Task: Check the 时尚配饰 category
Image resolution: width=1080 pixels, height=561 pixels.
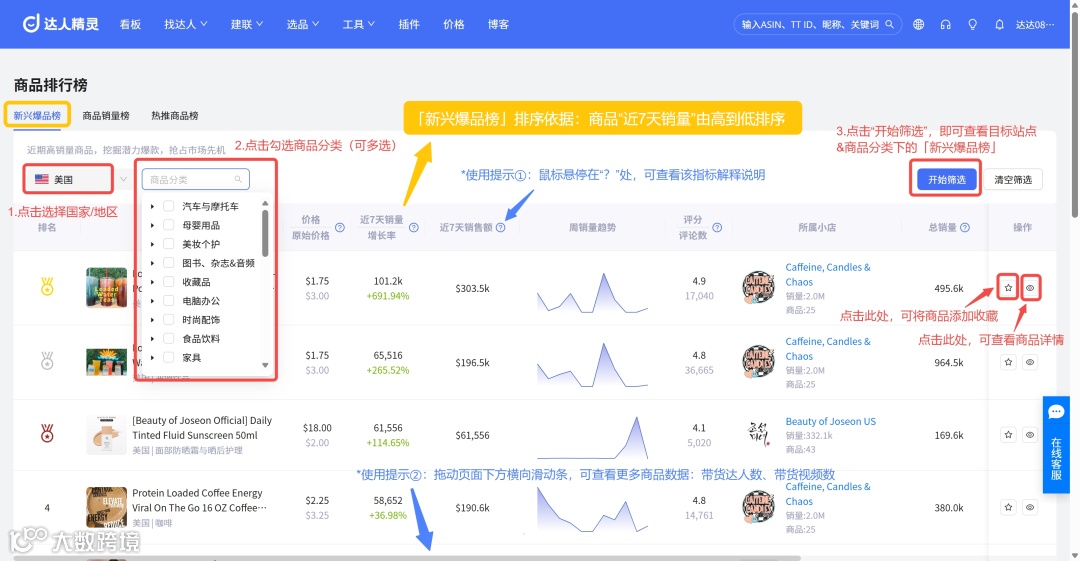Action: coord(168,320)
